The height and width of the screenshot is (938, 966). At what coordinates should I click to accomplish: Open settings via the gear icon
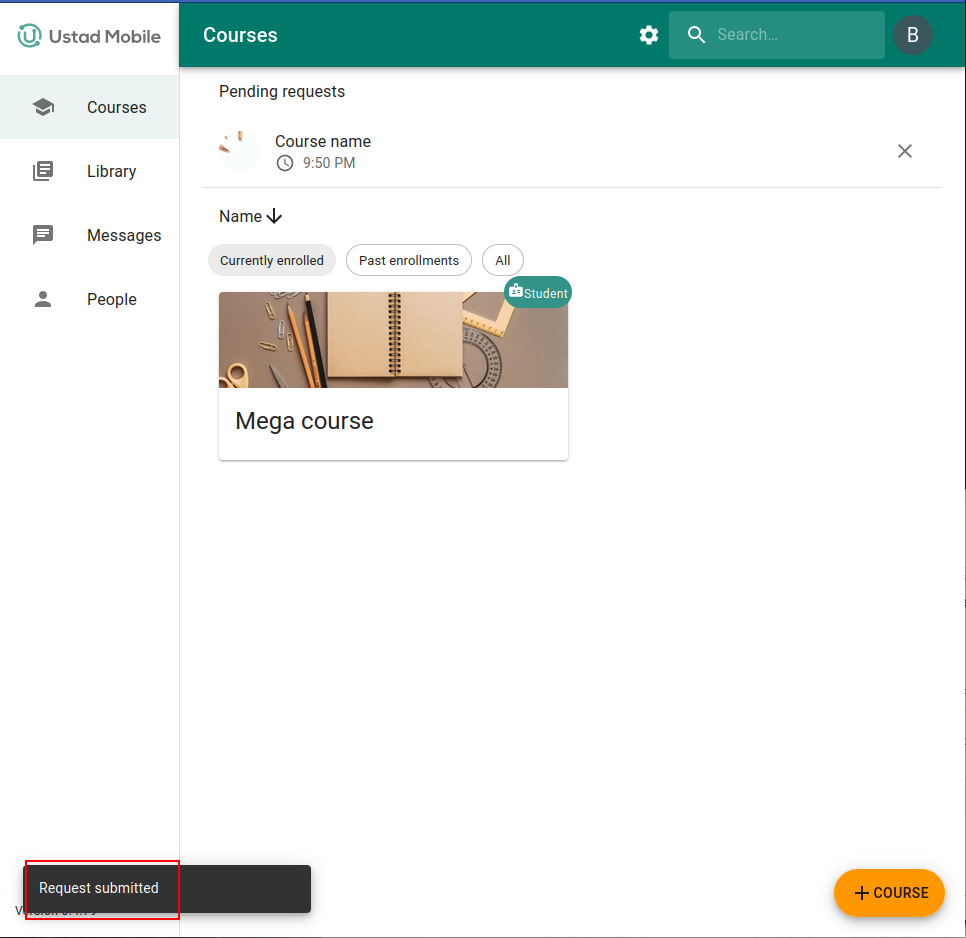point(649,35)
